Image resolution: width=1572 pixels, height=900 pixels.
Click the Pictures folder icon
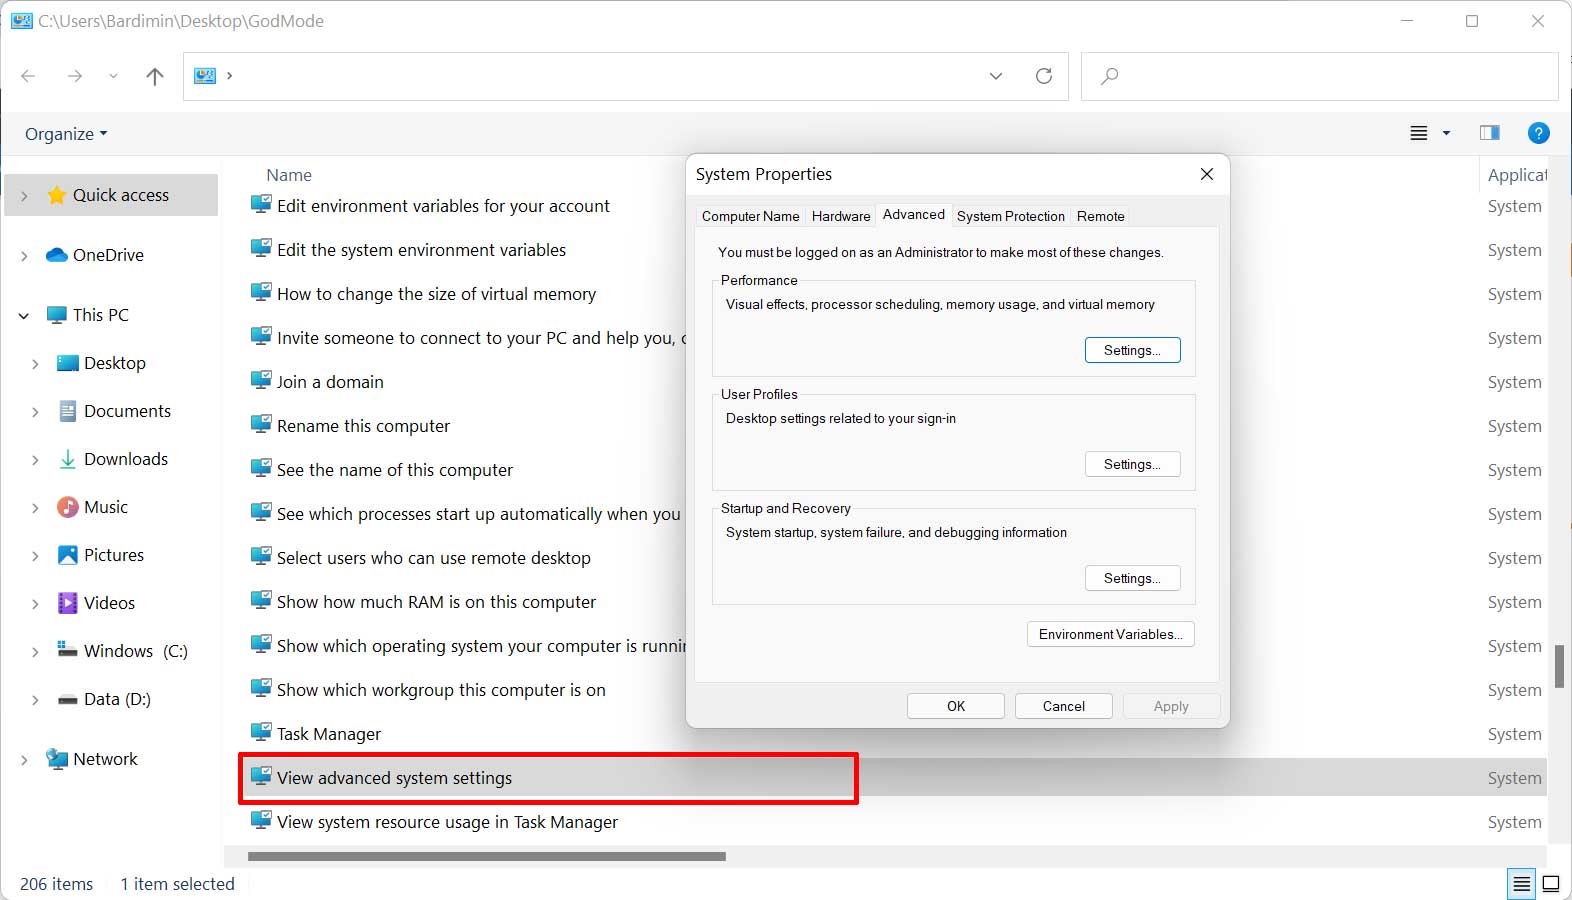coord(68,555)
